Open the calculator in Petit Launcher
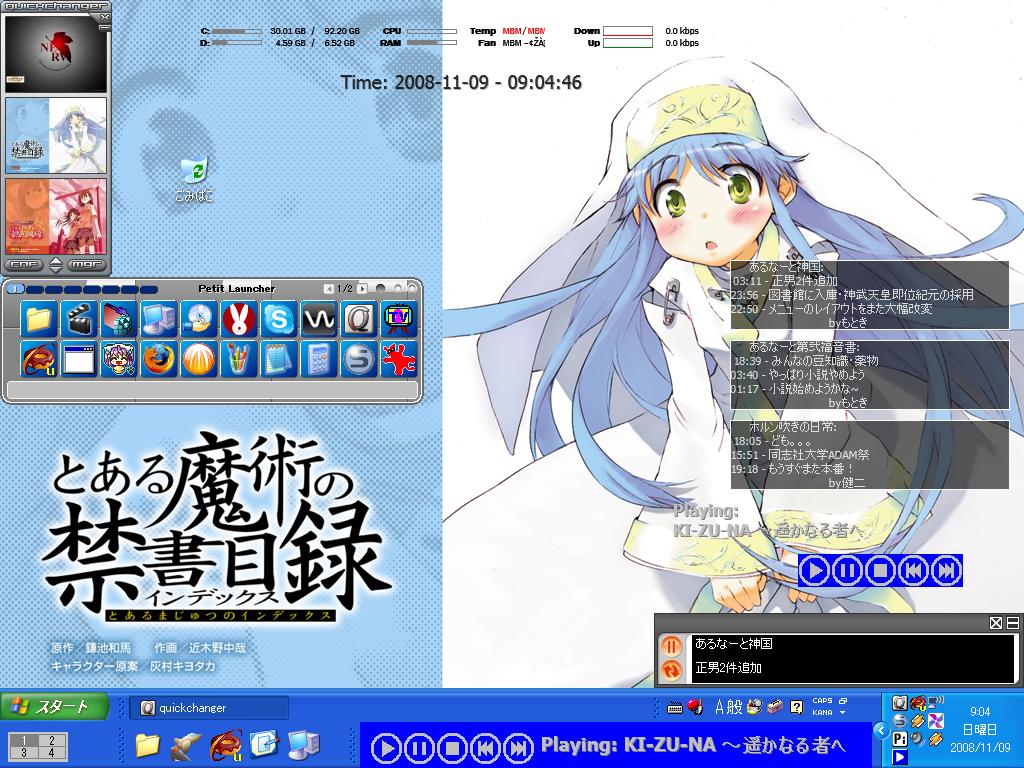This screenshot has width=1024, height=768. 319,359
